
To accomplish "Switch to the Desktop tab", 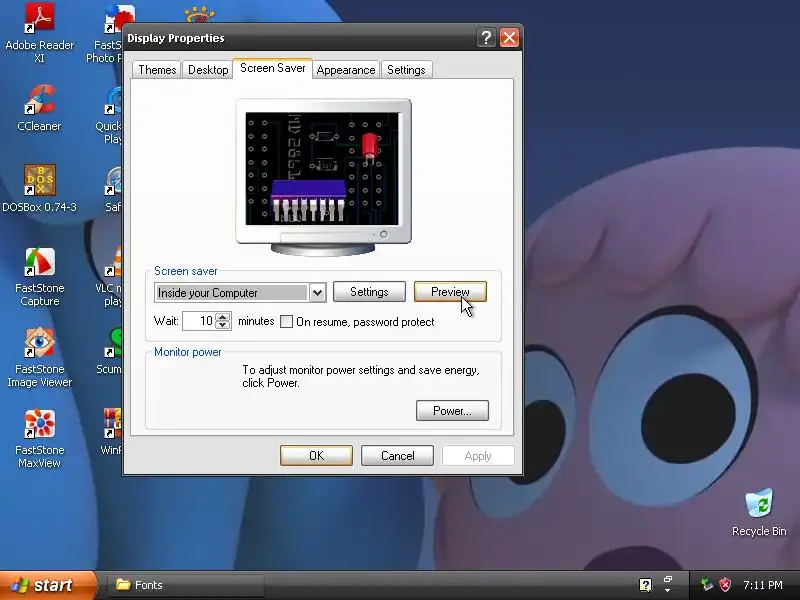I will tap(208, 70).
